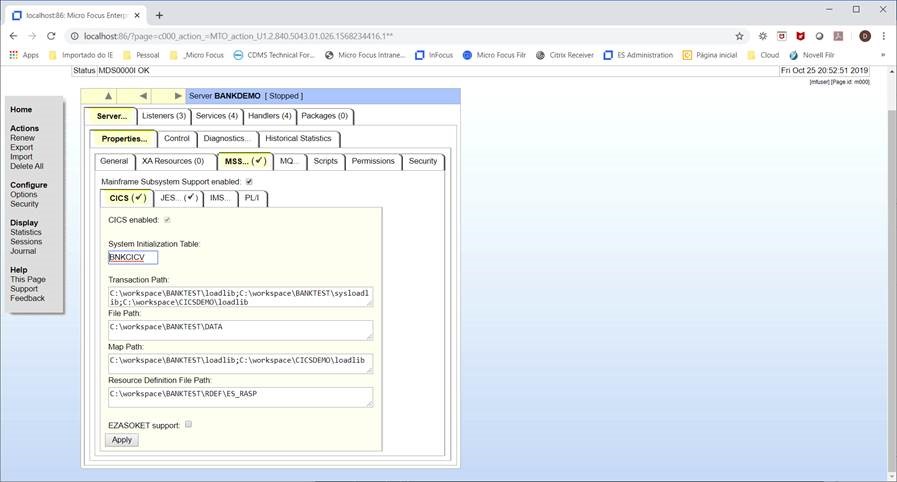Click the gear extension icon

click(763, 36)
